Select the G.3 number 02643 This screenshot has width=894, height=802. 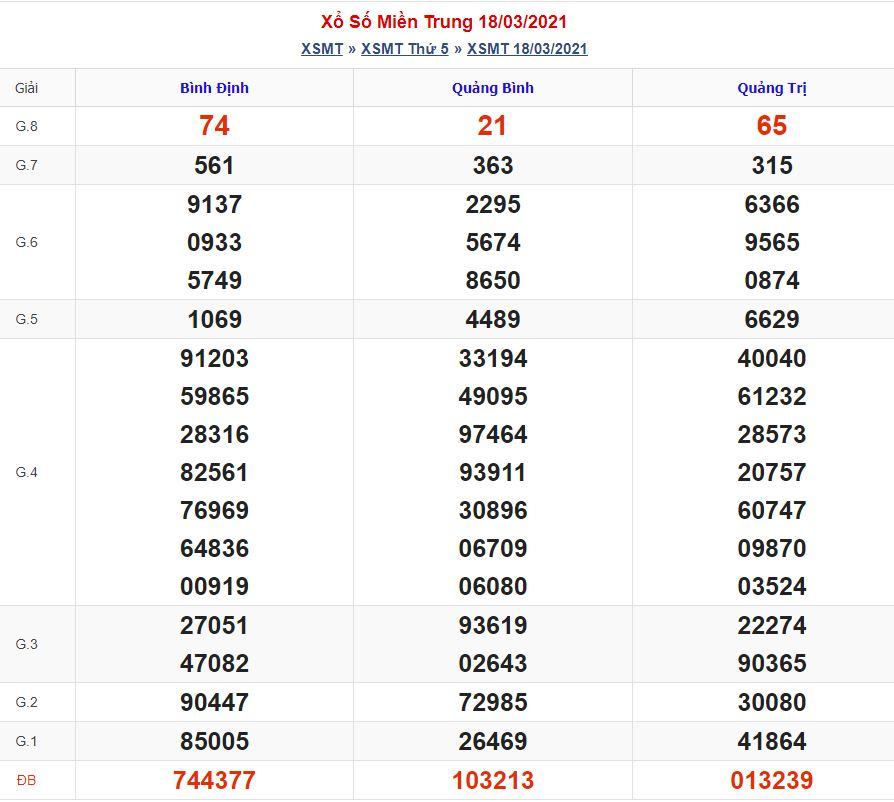tap(493, 663)
